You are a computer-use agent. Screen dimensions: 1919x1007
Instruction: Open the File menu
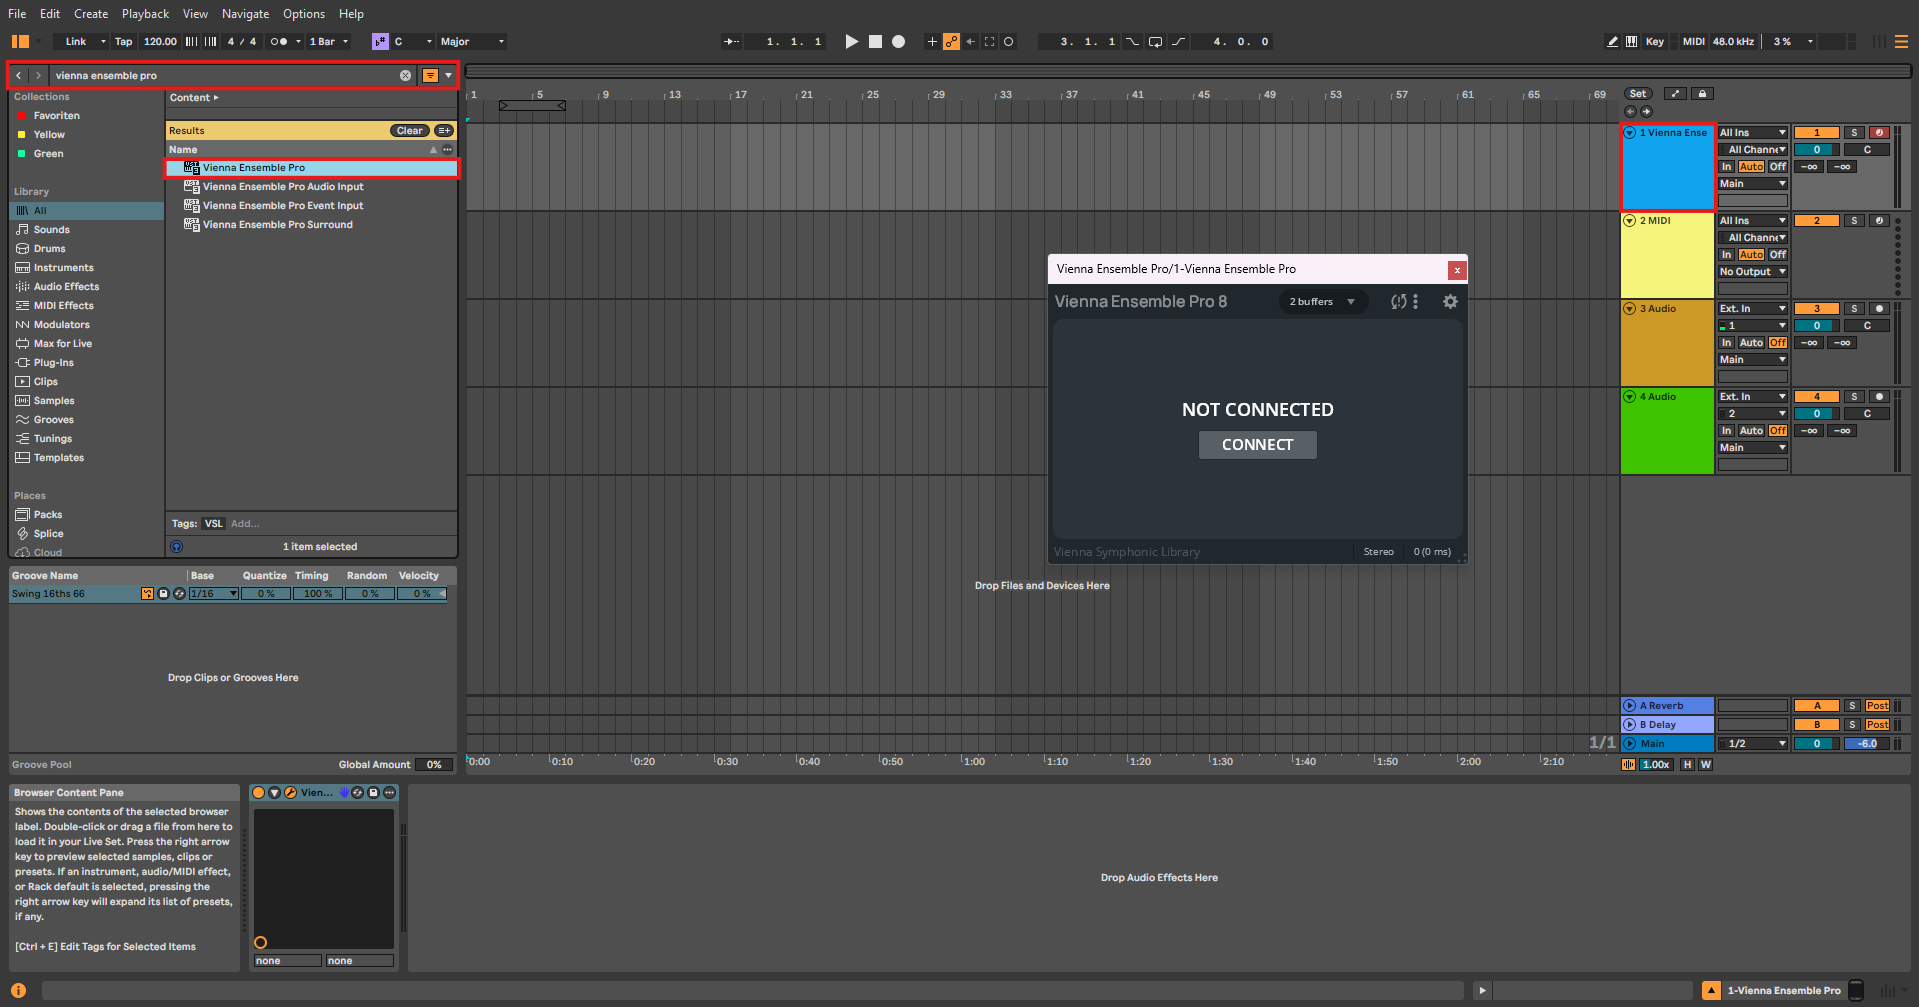click(17, 14)
